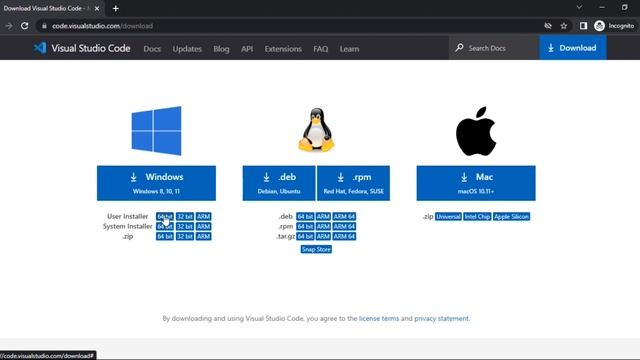This screenshot has width=640, height=360.
Task: Click the 'System Installer' label
Action: tap(127, 226)
